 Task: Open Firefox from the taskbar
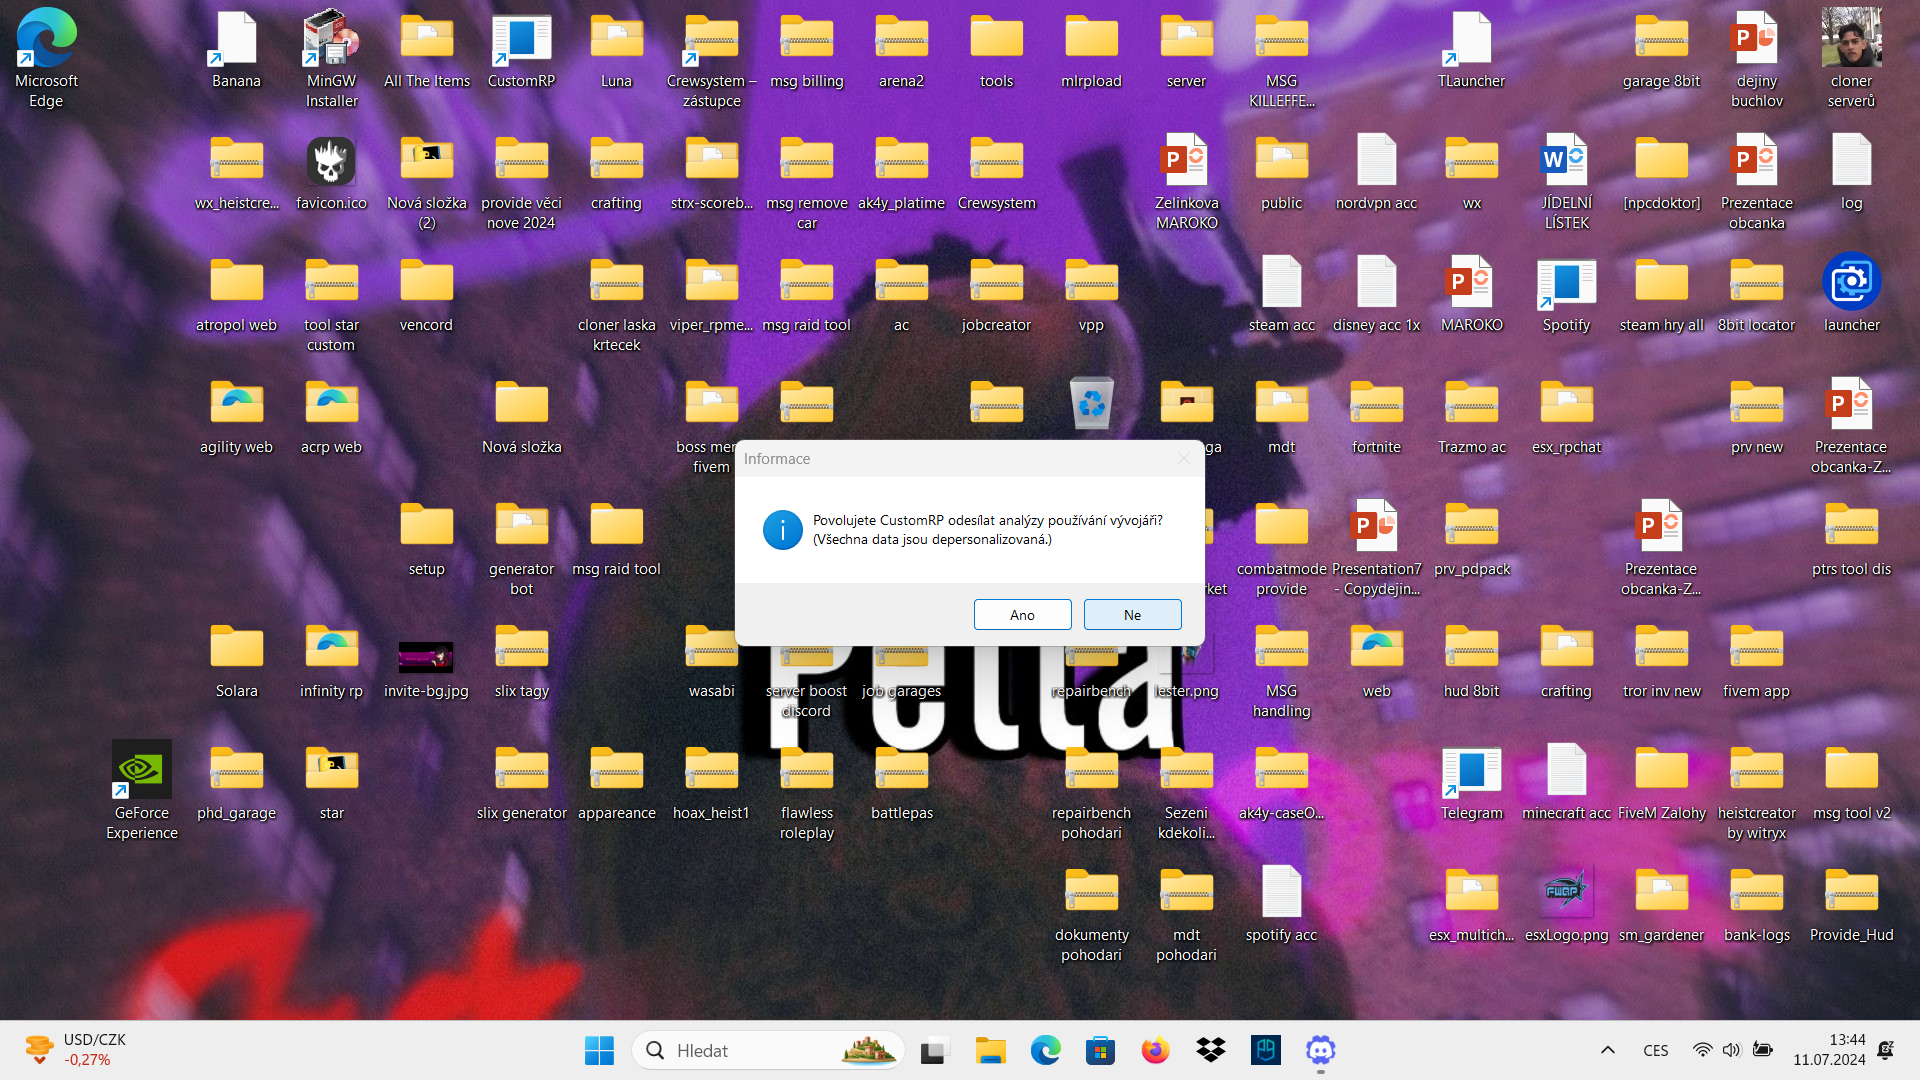point(1155,1050)
